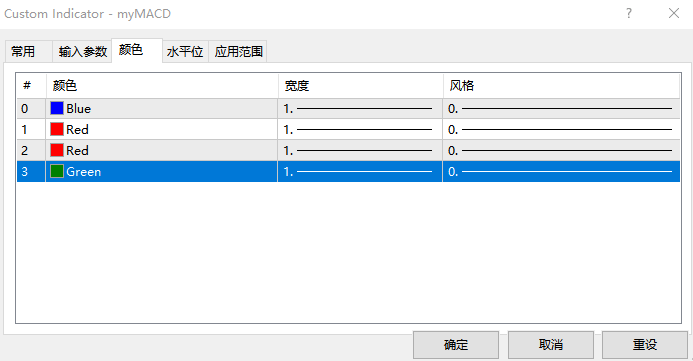The width and height of the screenshot is (693, 361).
Task: Click the help question mark icon
Action: tap(628, 13)
